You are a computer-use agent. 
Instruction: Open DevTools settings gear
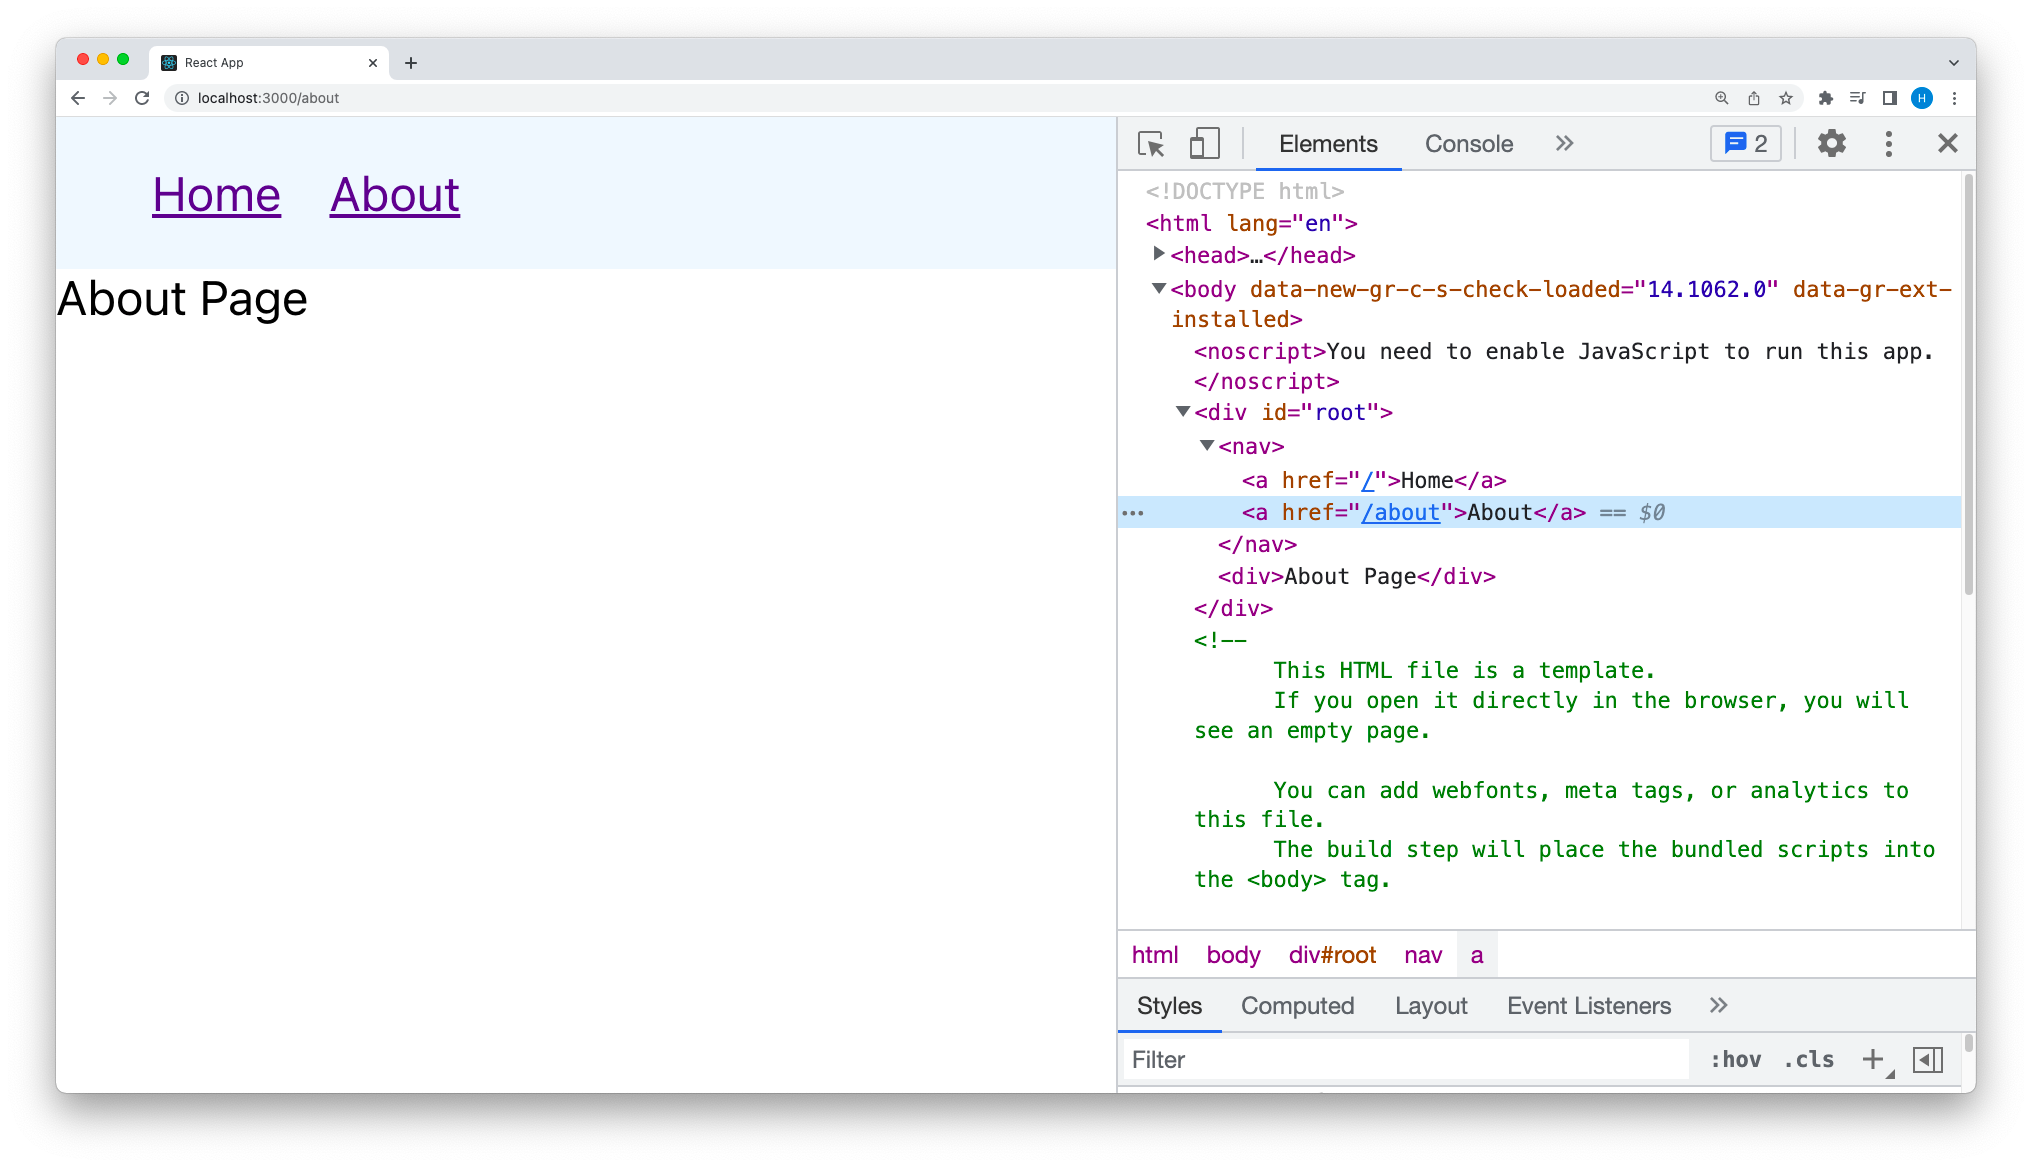[x=1831, y=144]
